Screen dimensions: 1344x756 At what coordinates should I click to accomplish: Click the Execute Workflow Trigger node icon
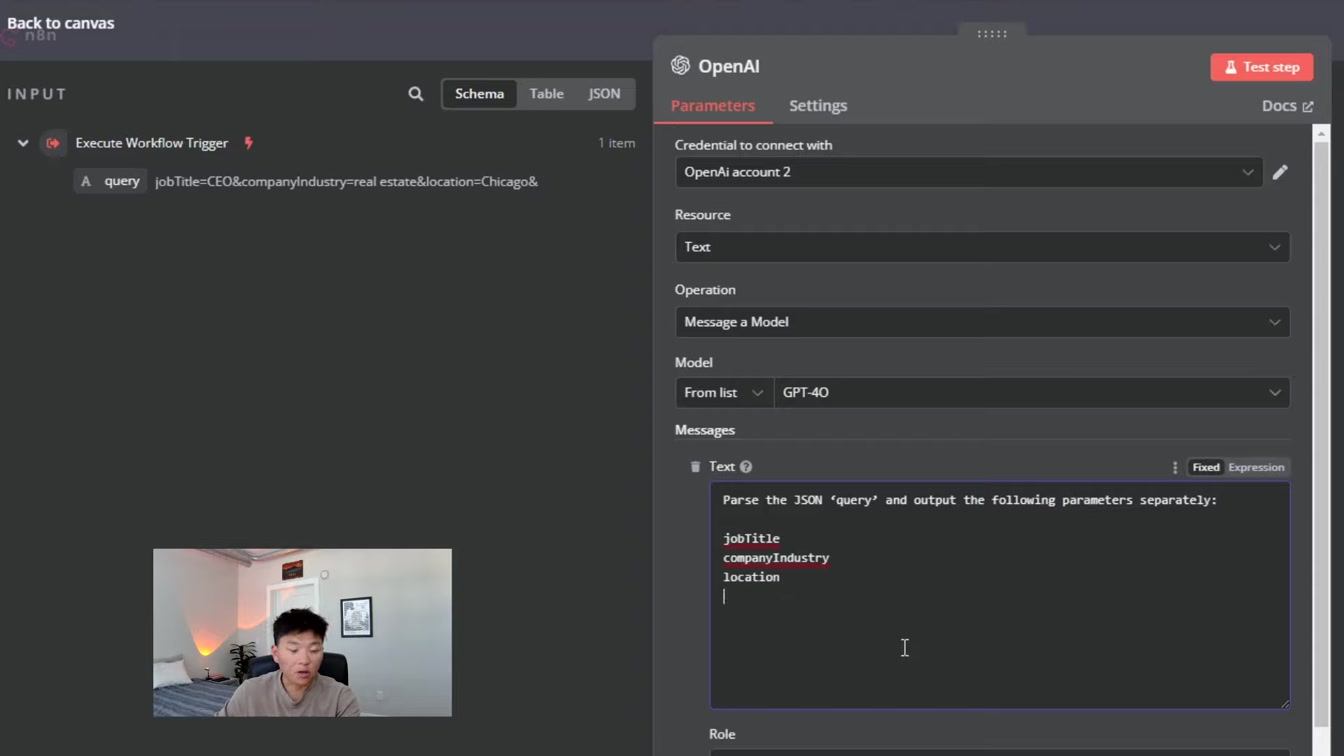pyautogui.click(x=53, y=143)
